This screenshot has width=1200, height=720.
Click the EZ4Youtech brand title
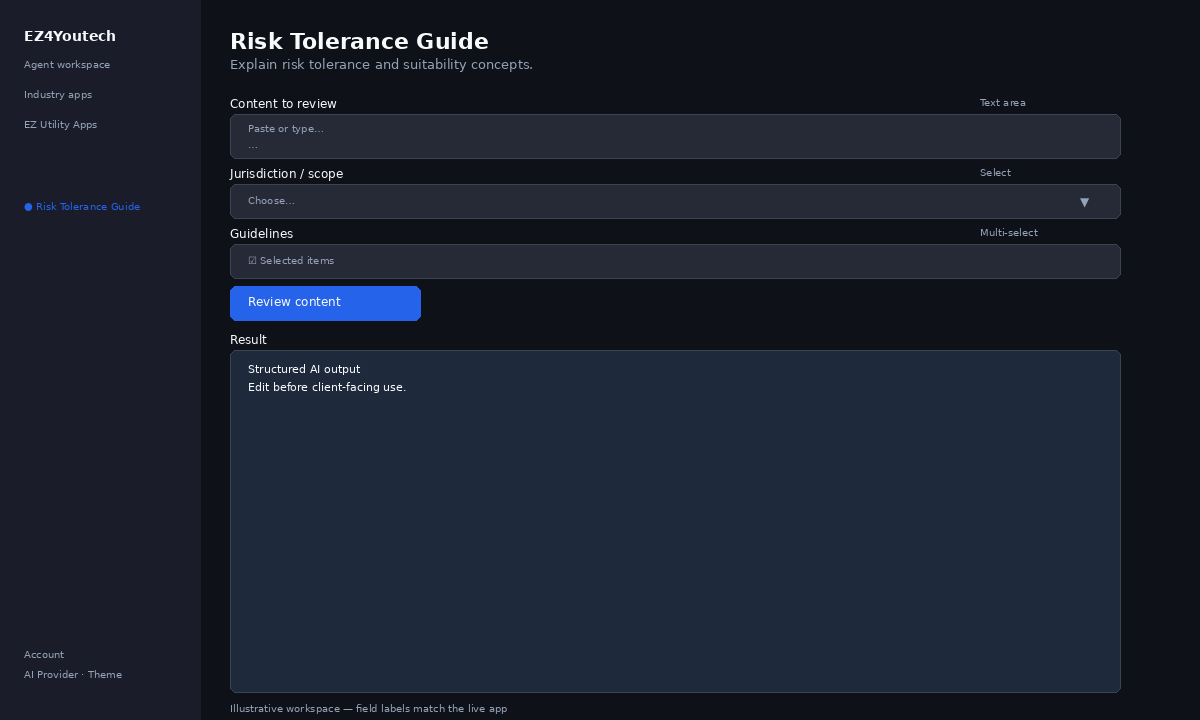click(70, 36)
